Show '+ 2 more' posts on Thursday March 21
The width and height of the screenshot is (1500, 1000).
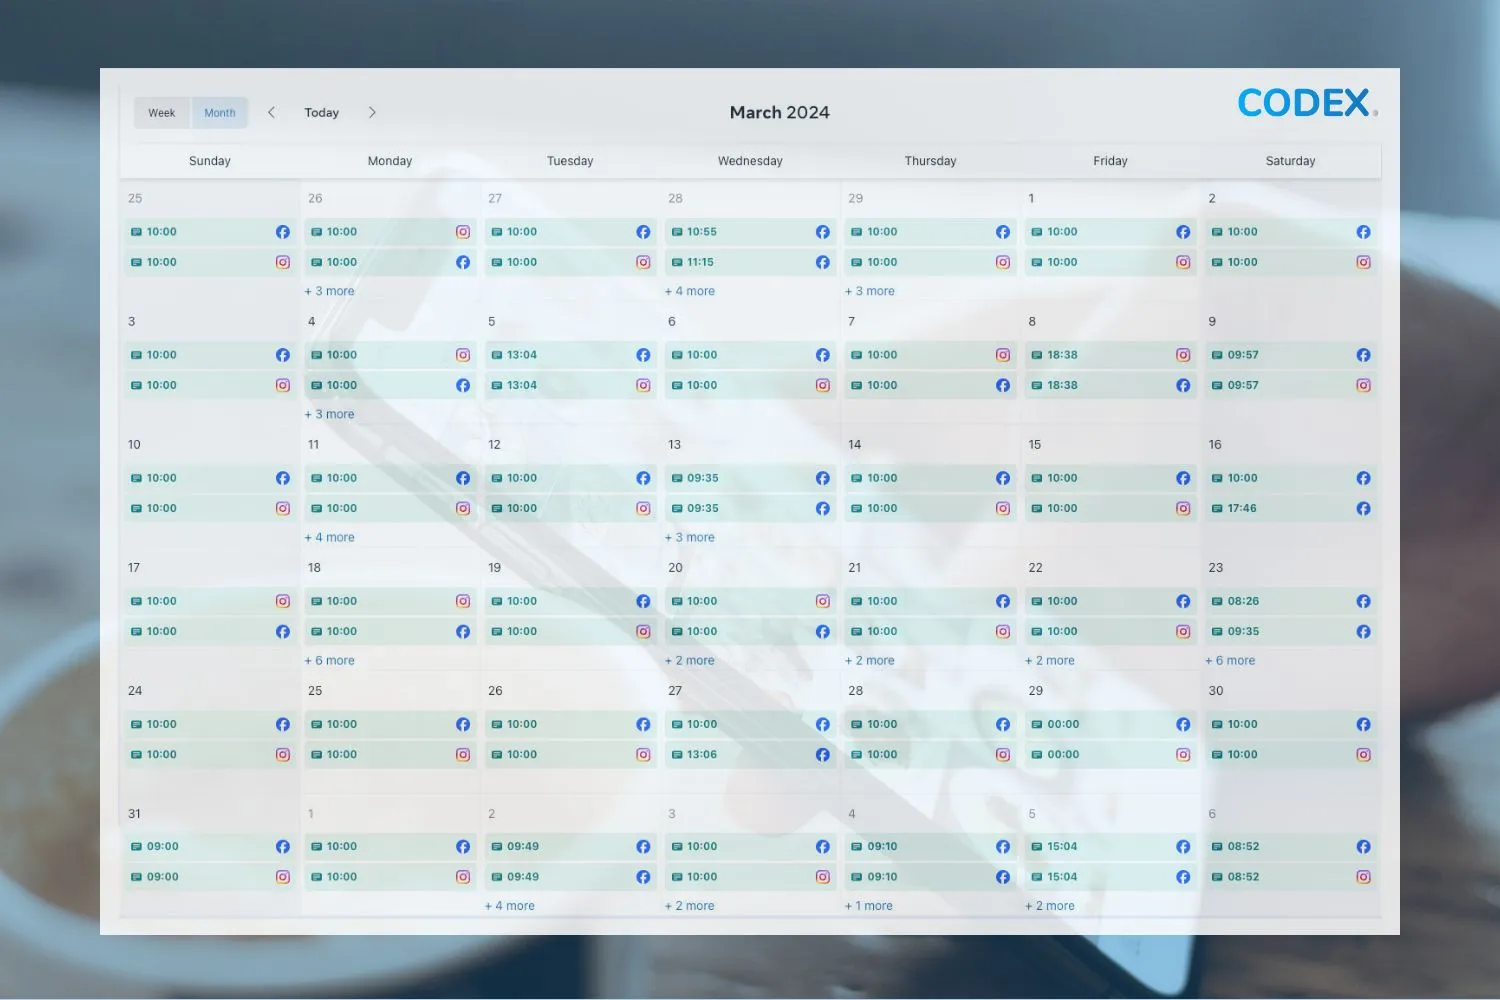coord(870,660)
